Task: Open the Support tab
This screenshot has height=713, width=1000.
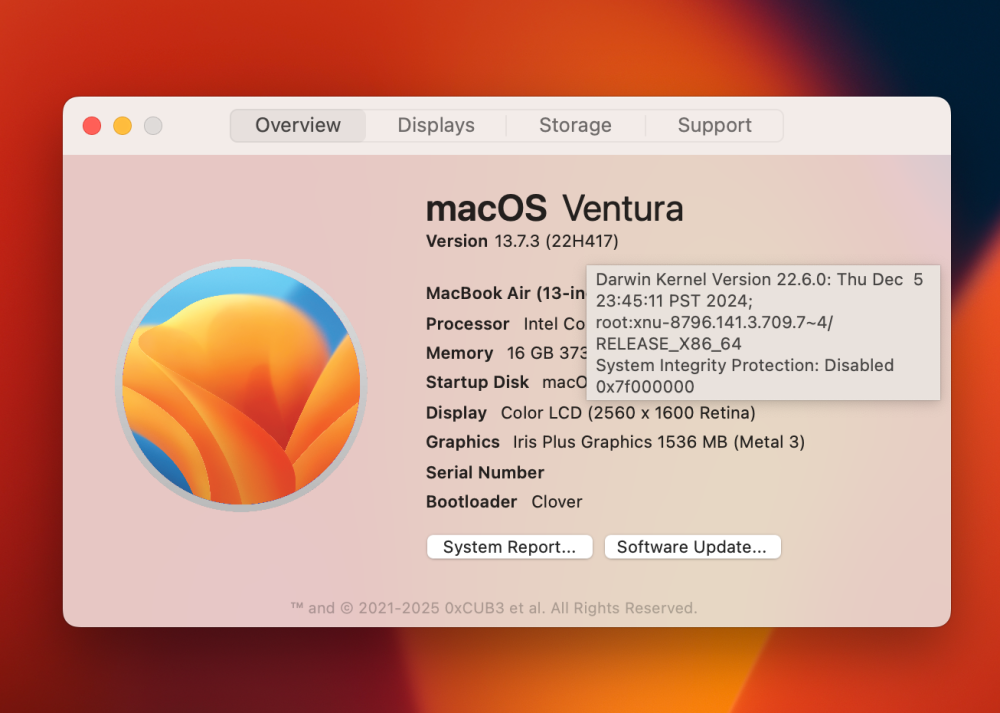Action: [714, 125]
